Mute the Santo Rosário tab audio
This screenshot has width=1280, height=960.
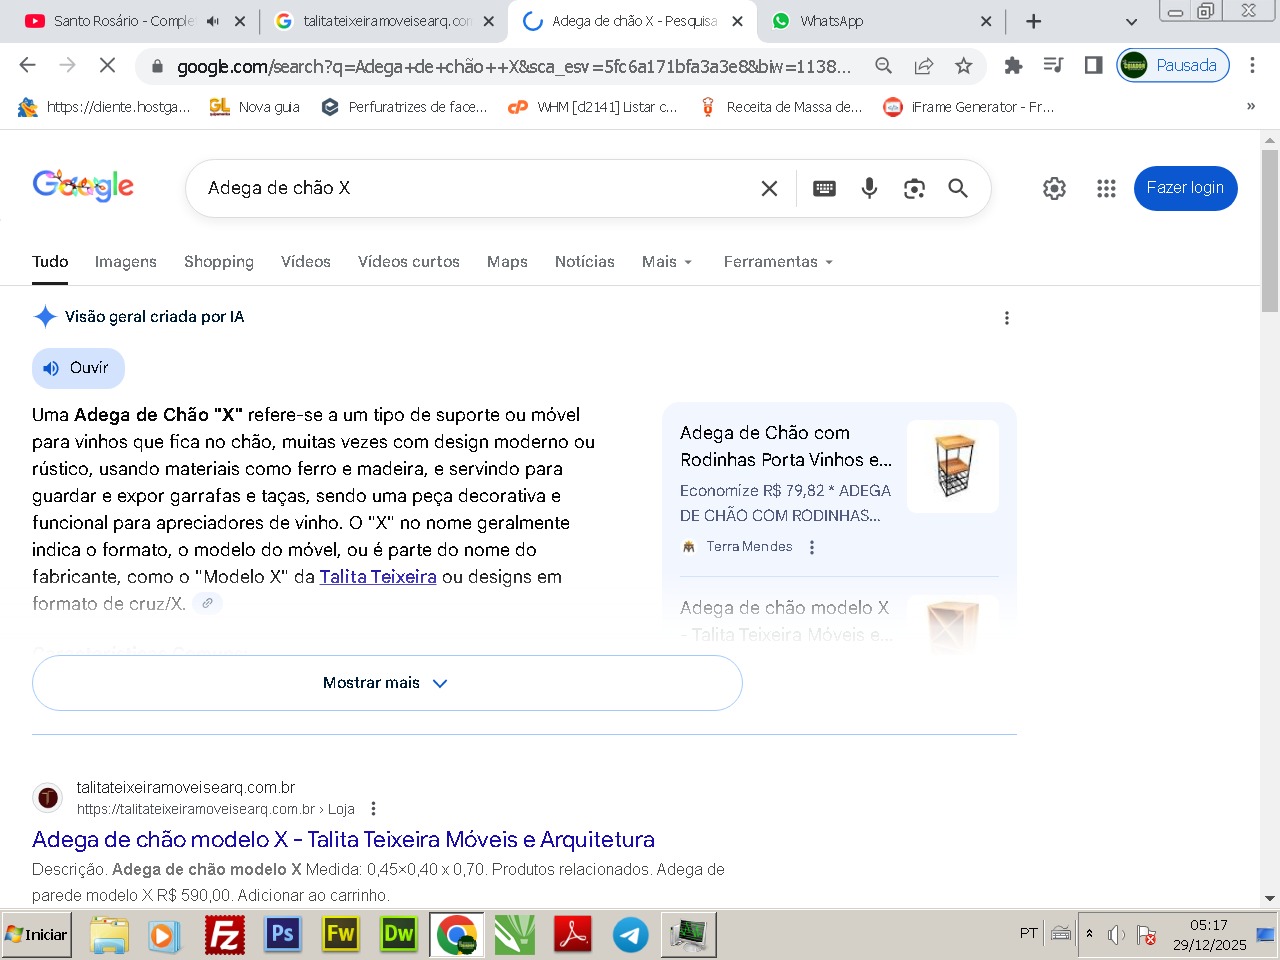coord(212,21)
